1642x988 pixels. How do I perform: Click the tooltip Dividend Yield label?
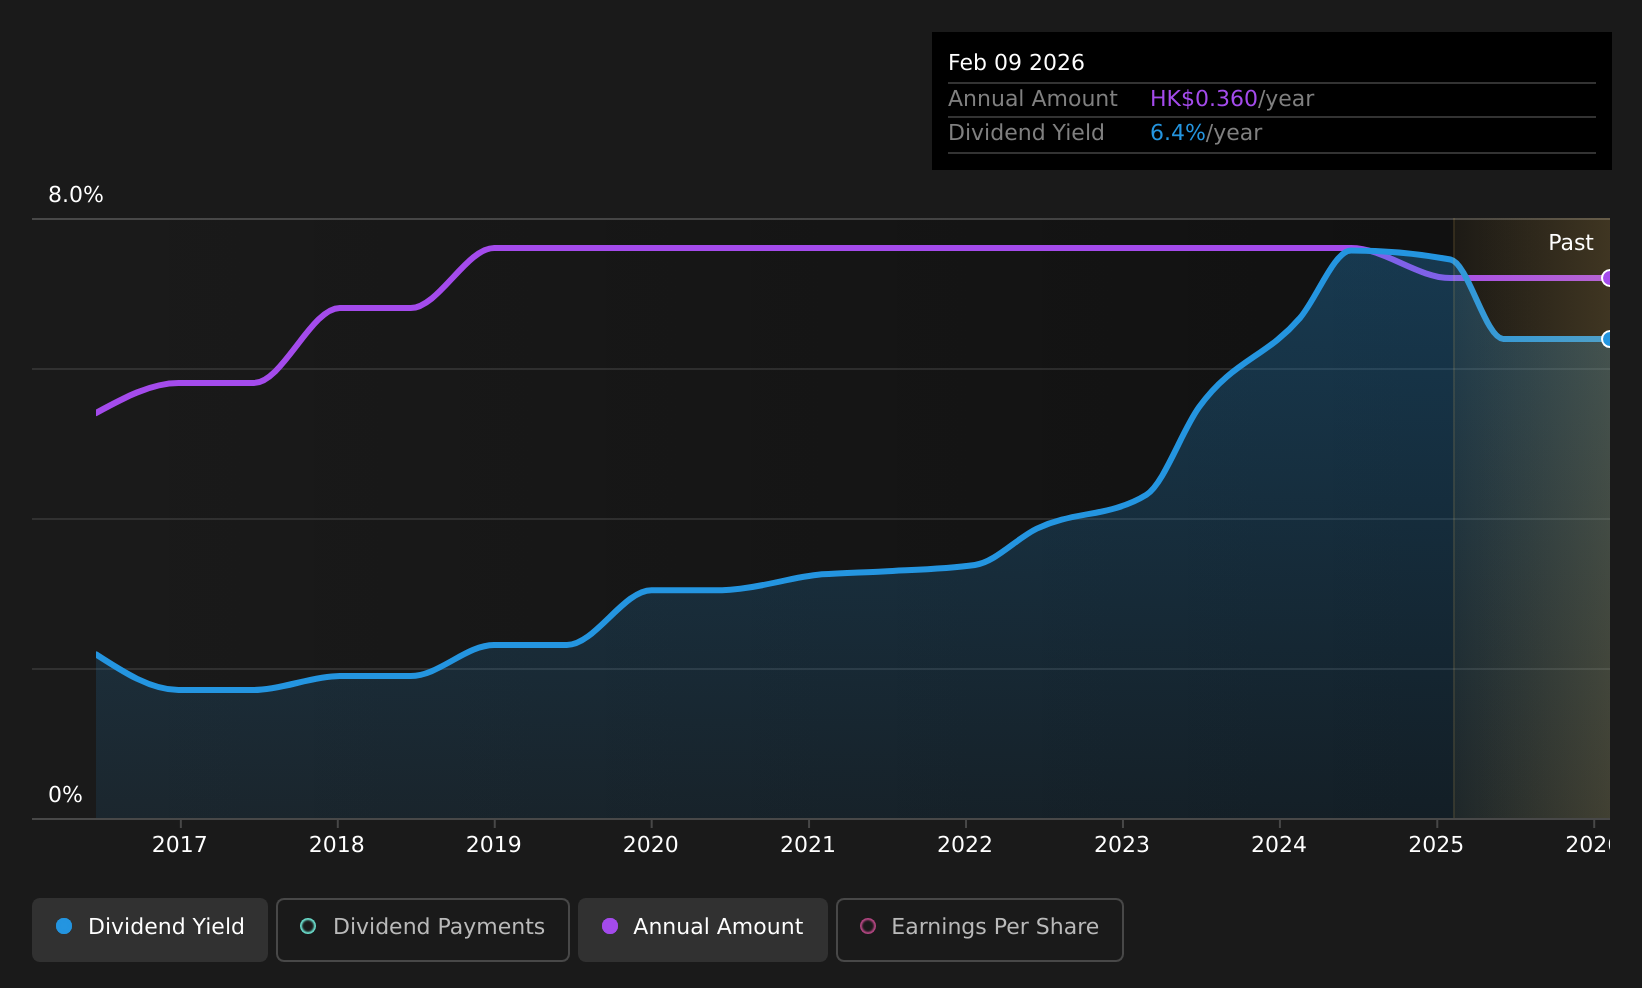1026,133
